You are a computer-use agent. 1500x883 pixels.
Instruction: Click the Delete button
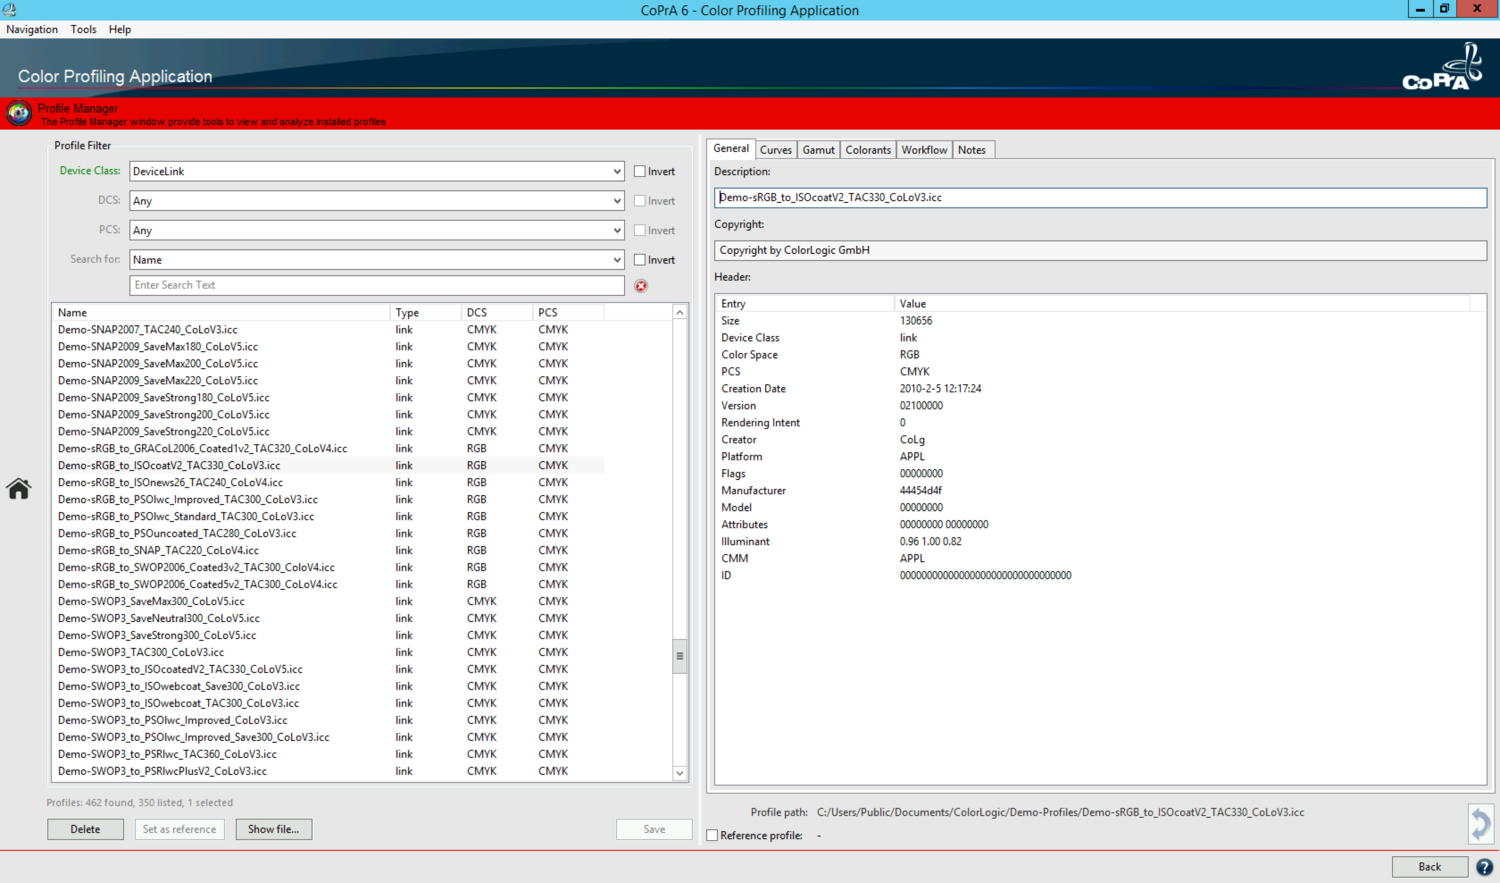[x=85, y=829]
